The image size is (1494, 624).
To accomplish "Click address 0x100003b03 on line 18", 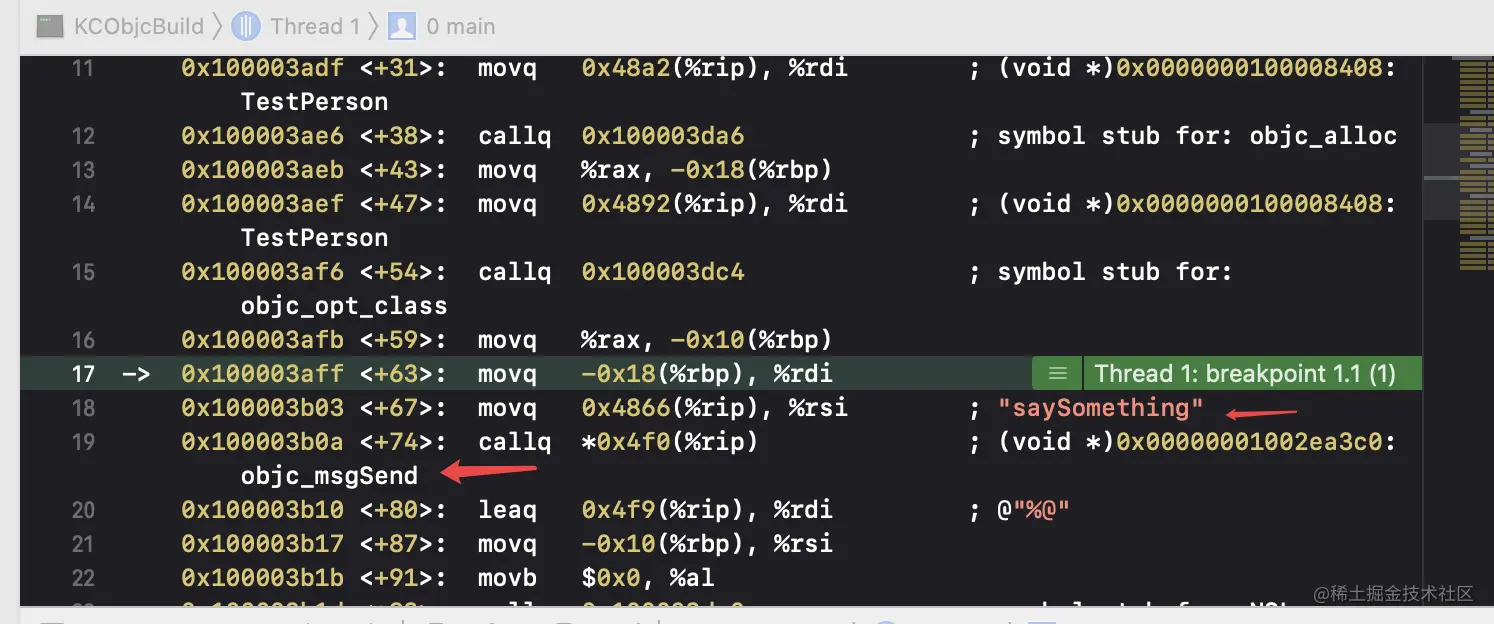I will 262,408.
